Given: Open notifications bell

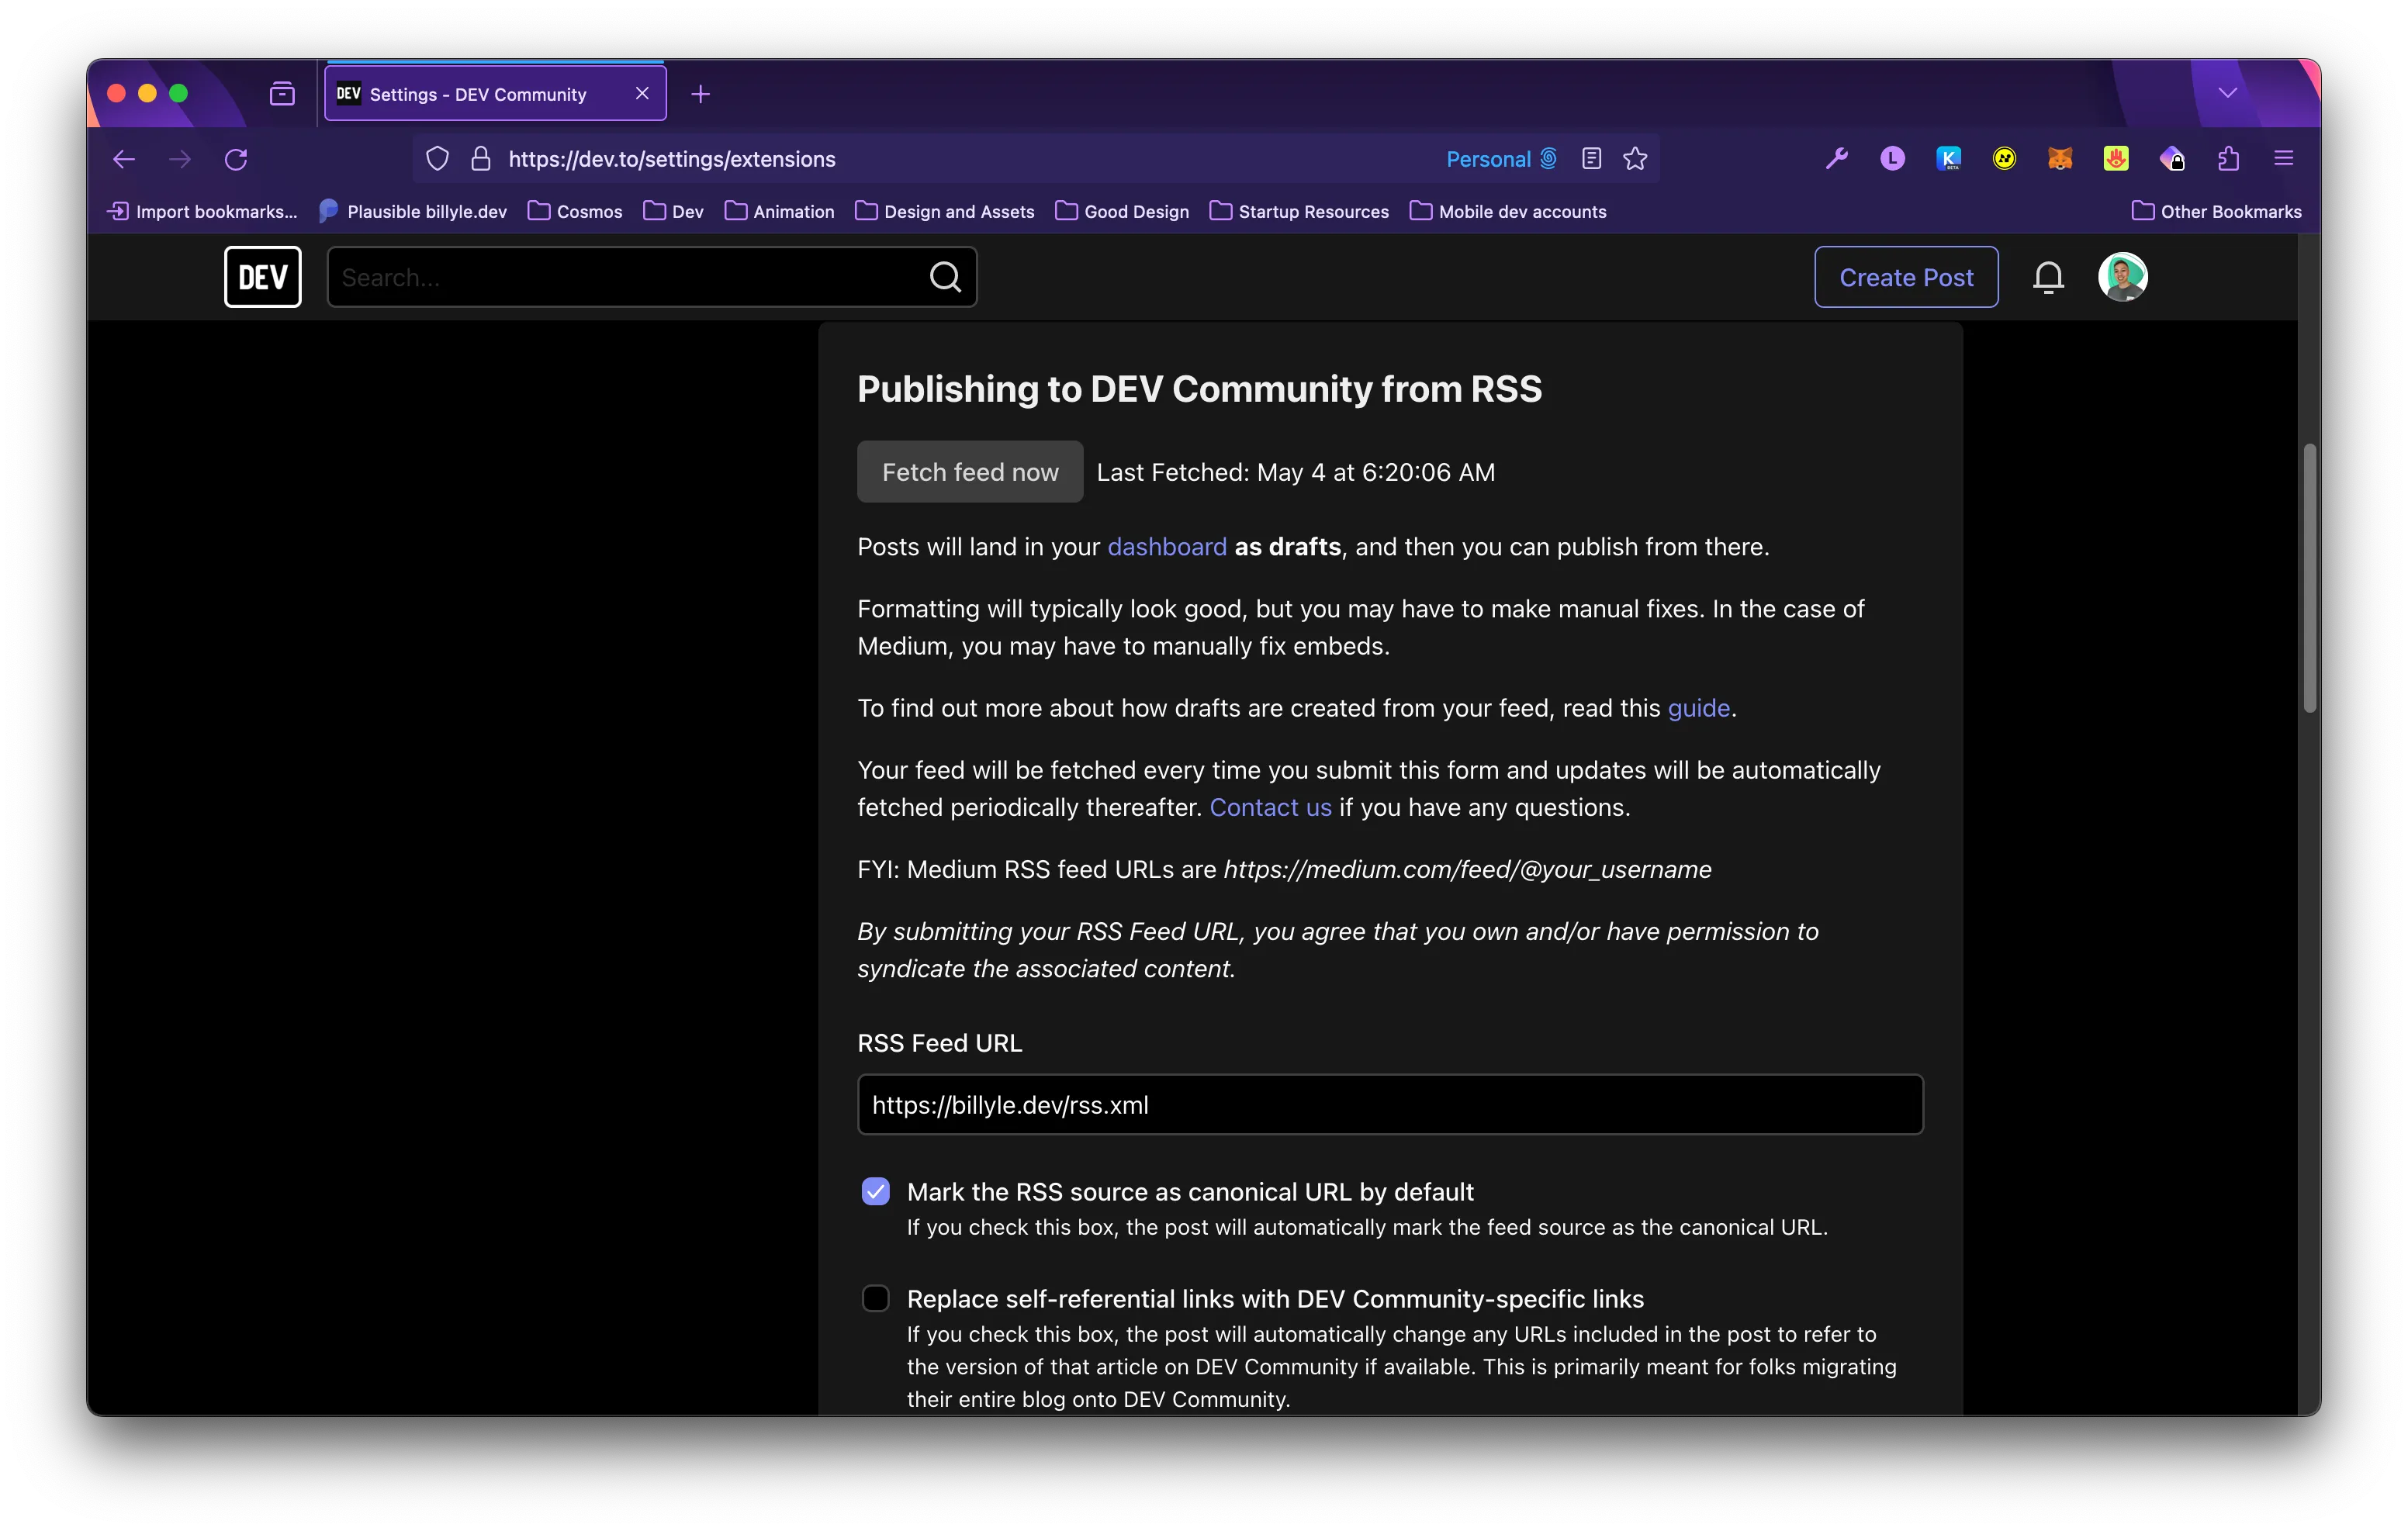Looking at the screenshot, I should (2048, 277).
